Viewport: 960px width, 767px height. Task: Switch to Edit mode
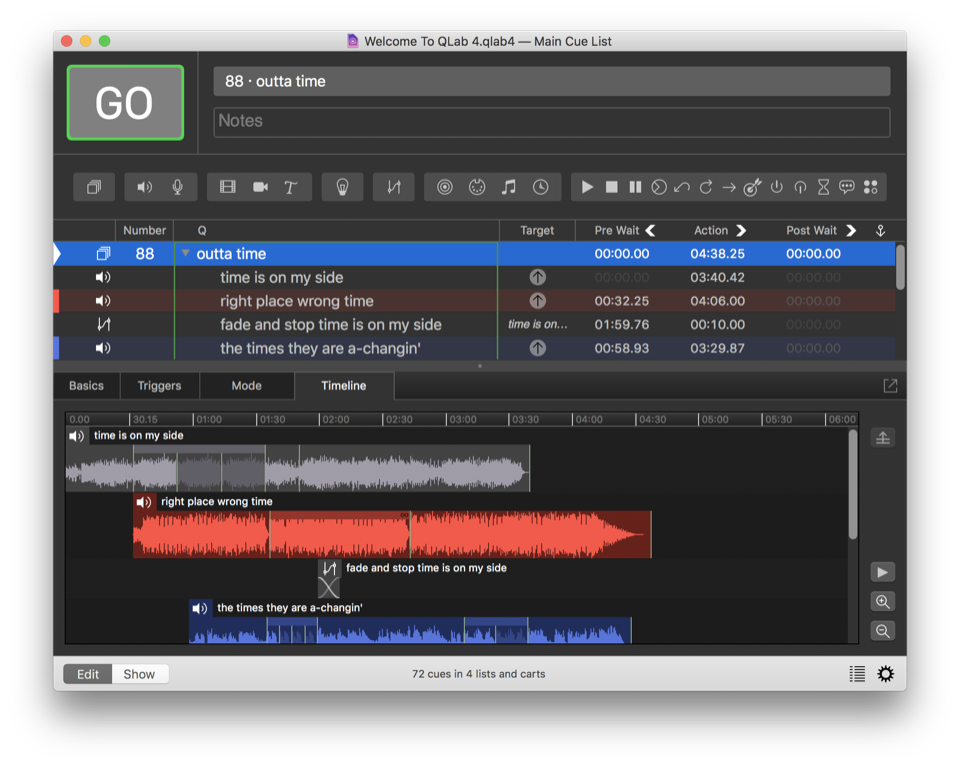pyautogui.click(x=88, y=674)
